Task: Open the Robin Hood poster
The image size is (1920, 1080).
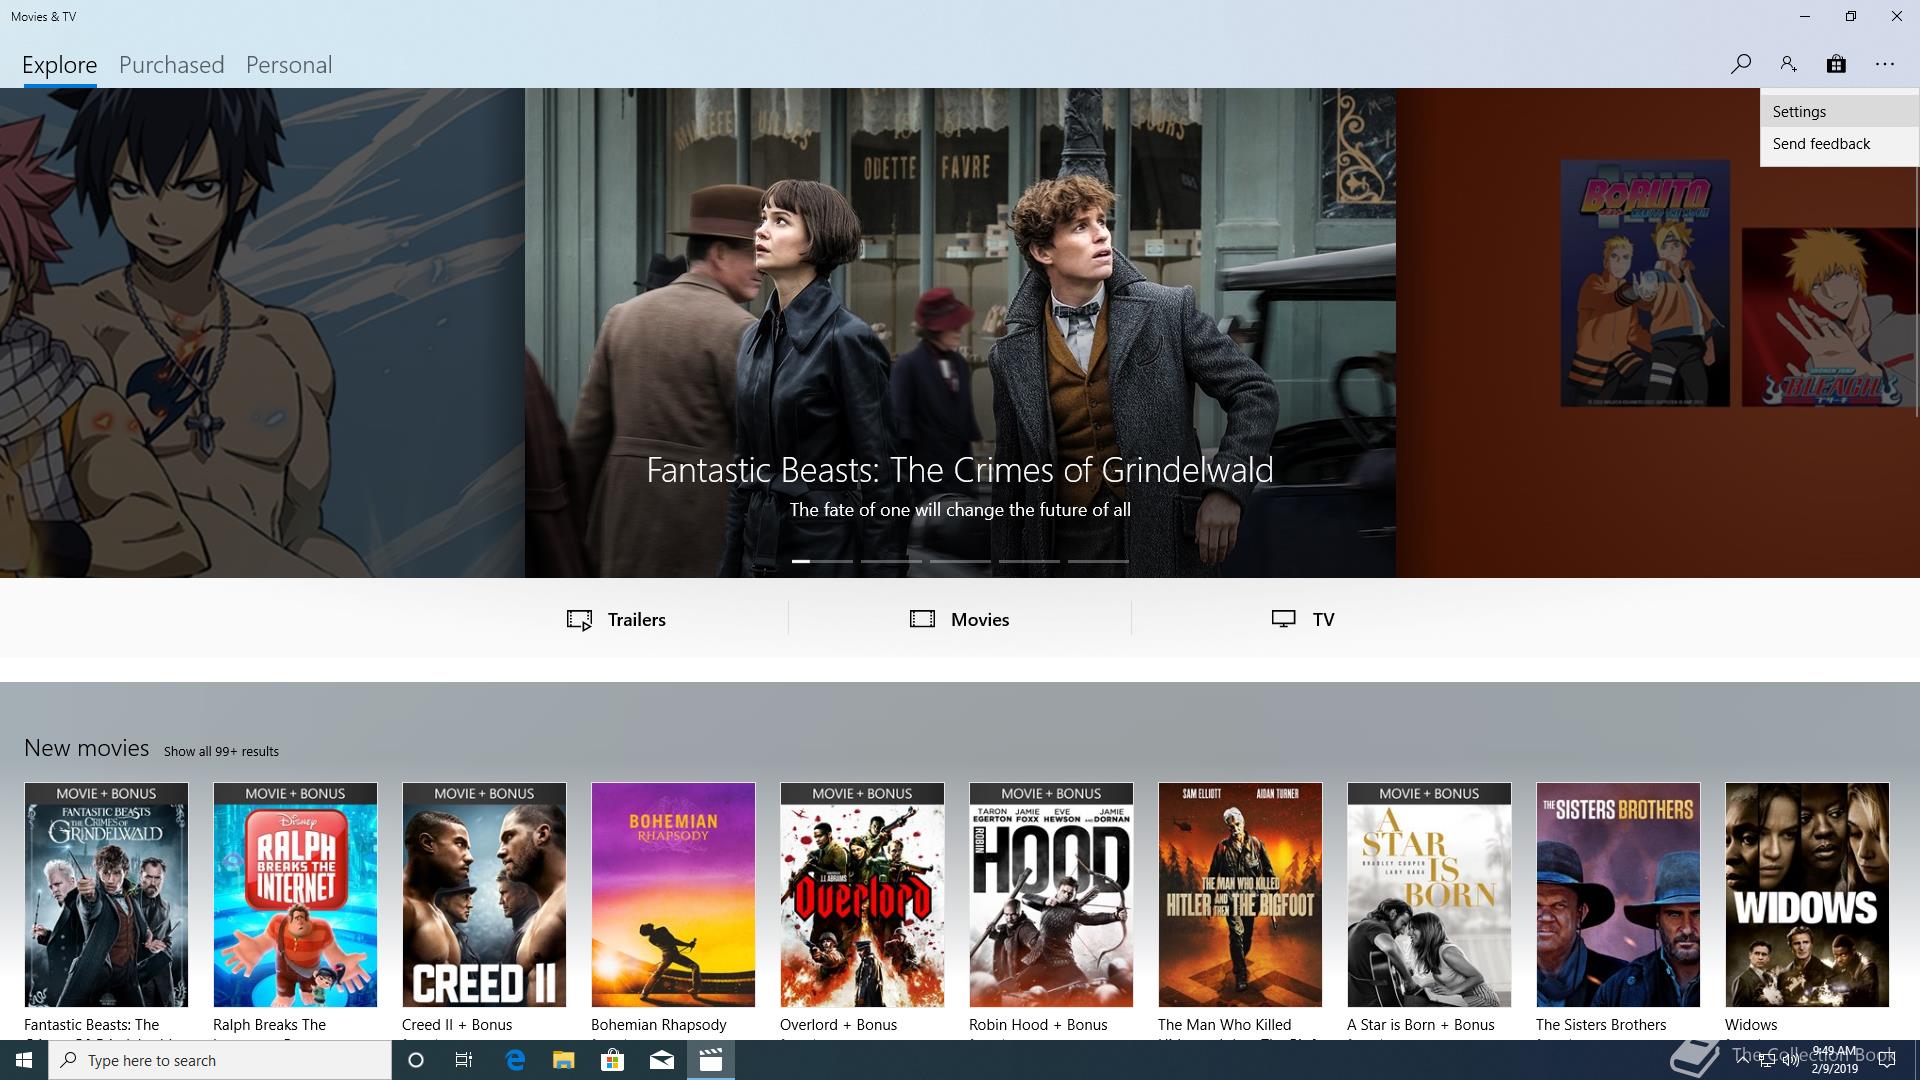Action: pyautogui.click(x=1051, y=895)
